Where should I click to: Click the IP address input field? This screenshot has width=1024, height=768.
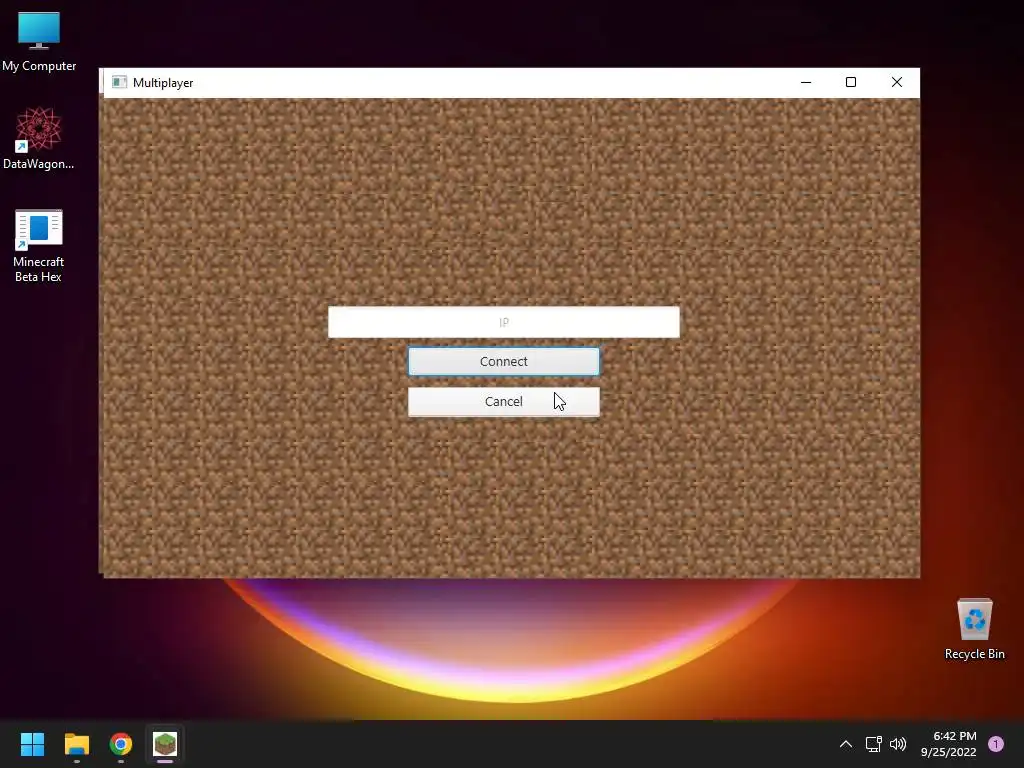click(504, 322)
